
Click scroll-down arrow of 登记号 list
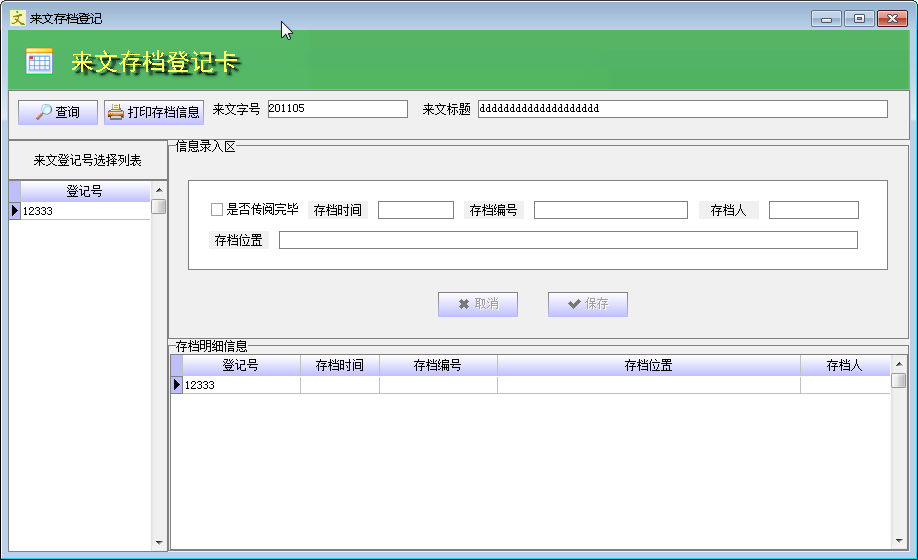pyautogui.click(x=159, y=542)
